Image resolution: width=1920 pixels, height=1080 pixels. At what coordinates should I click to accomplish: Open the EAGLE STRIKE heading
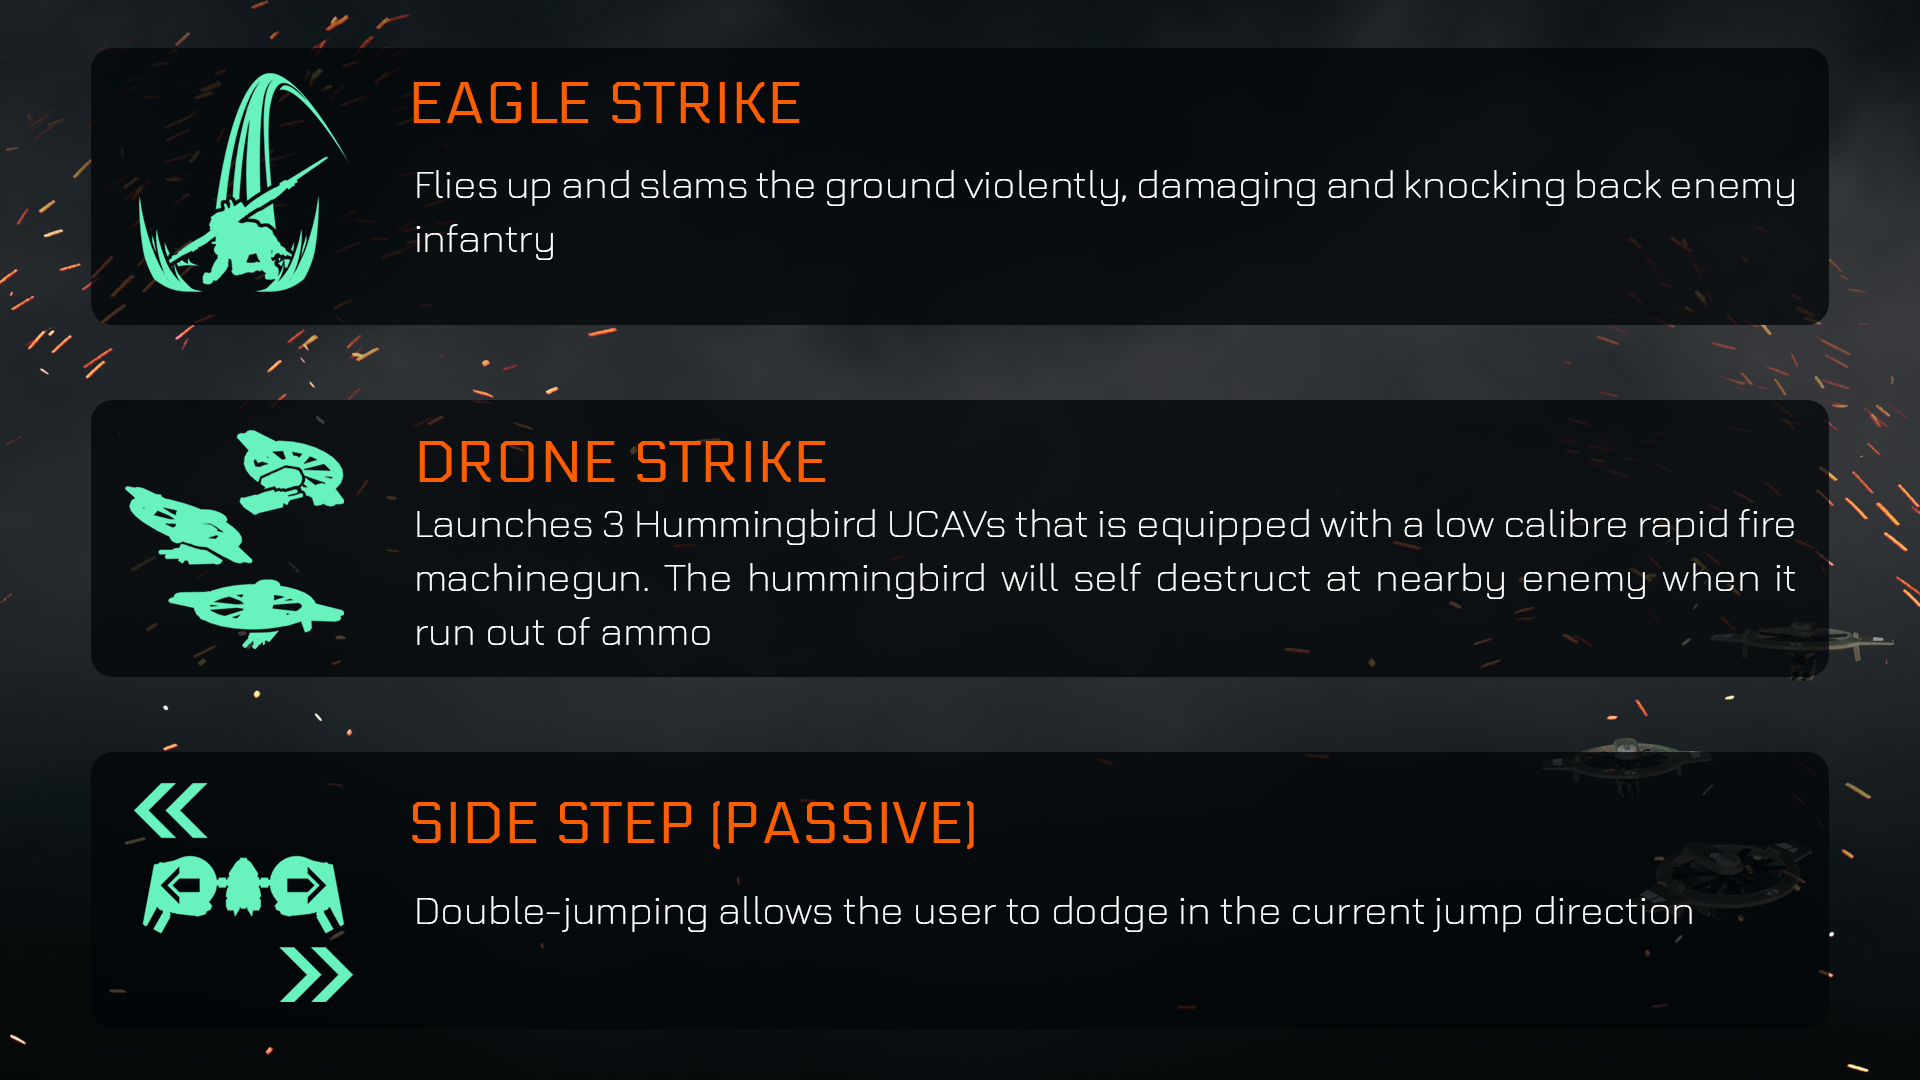tap(606, 103)
